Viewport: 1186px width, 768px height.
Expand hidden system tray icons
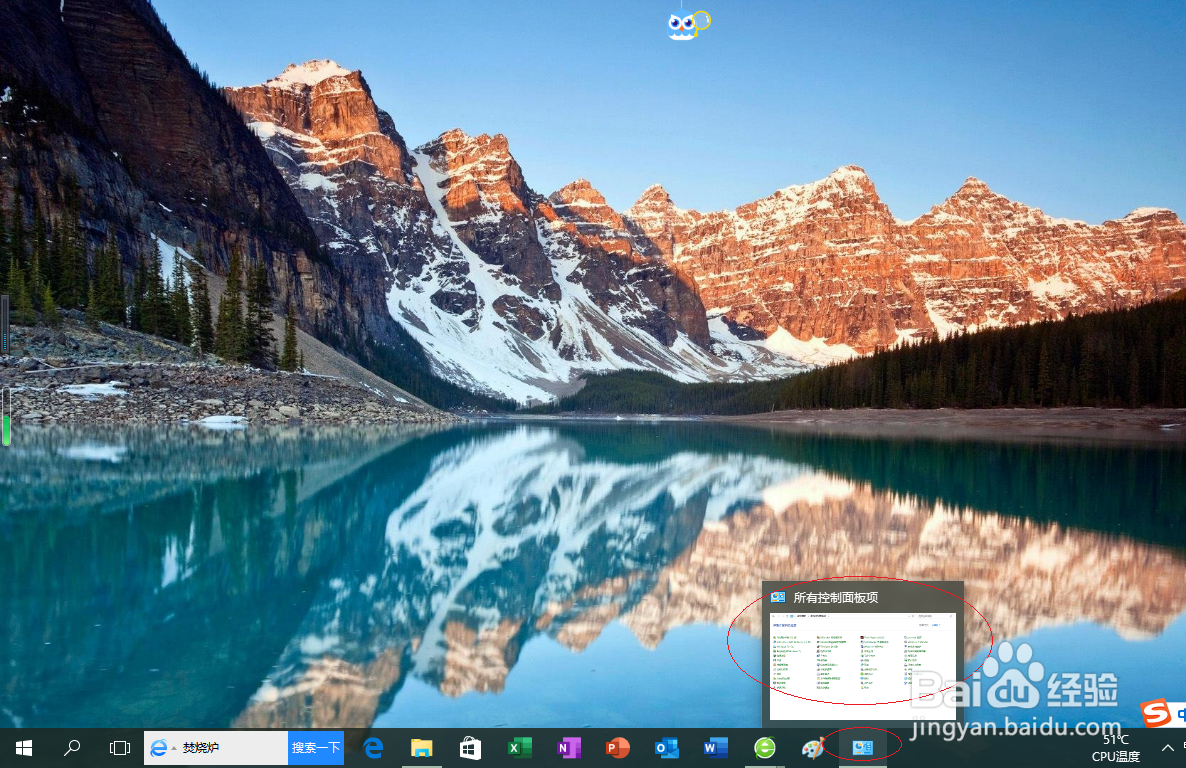coord(1168,748)
